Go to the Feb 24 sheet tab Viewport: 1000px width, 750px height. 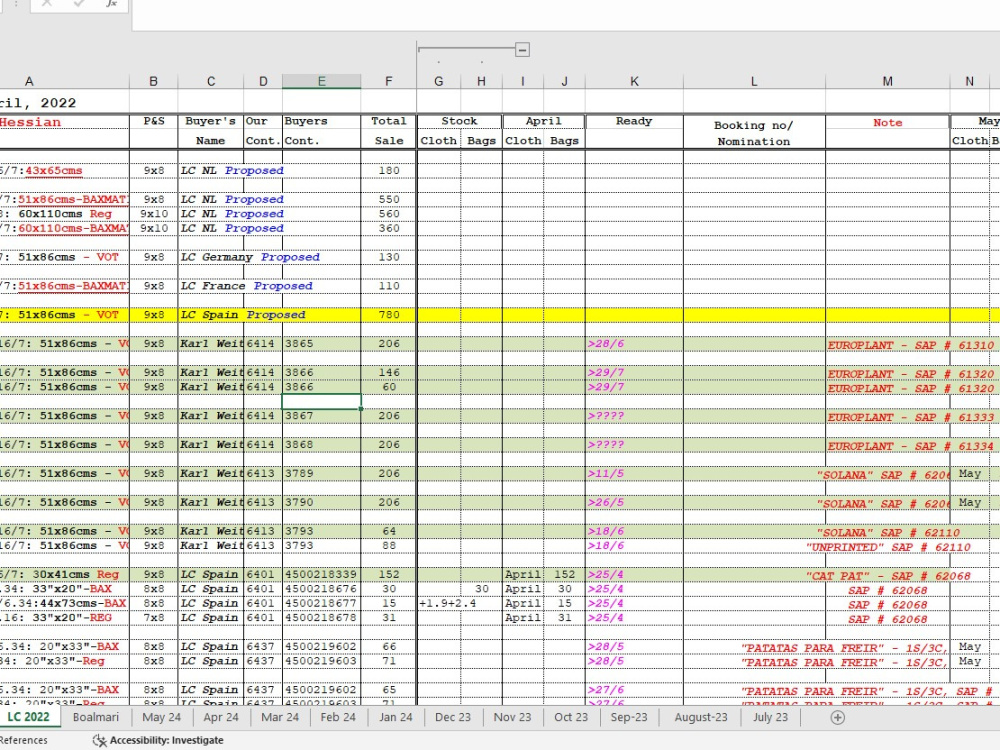pyautogui.click(x=338, y=717)
